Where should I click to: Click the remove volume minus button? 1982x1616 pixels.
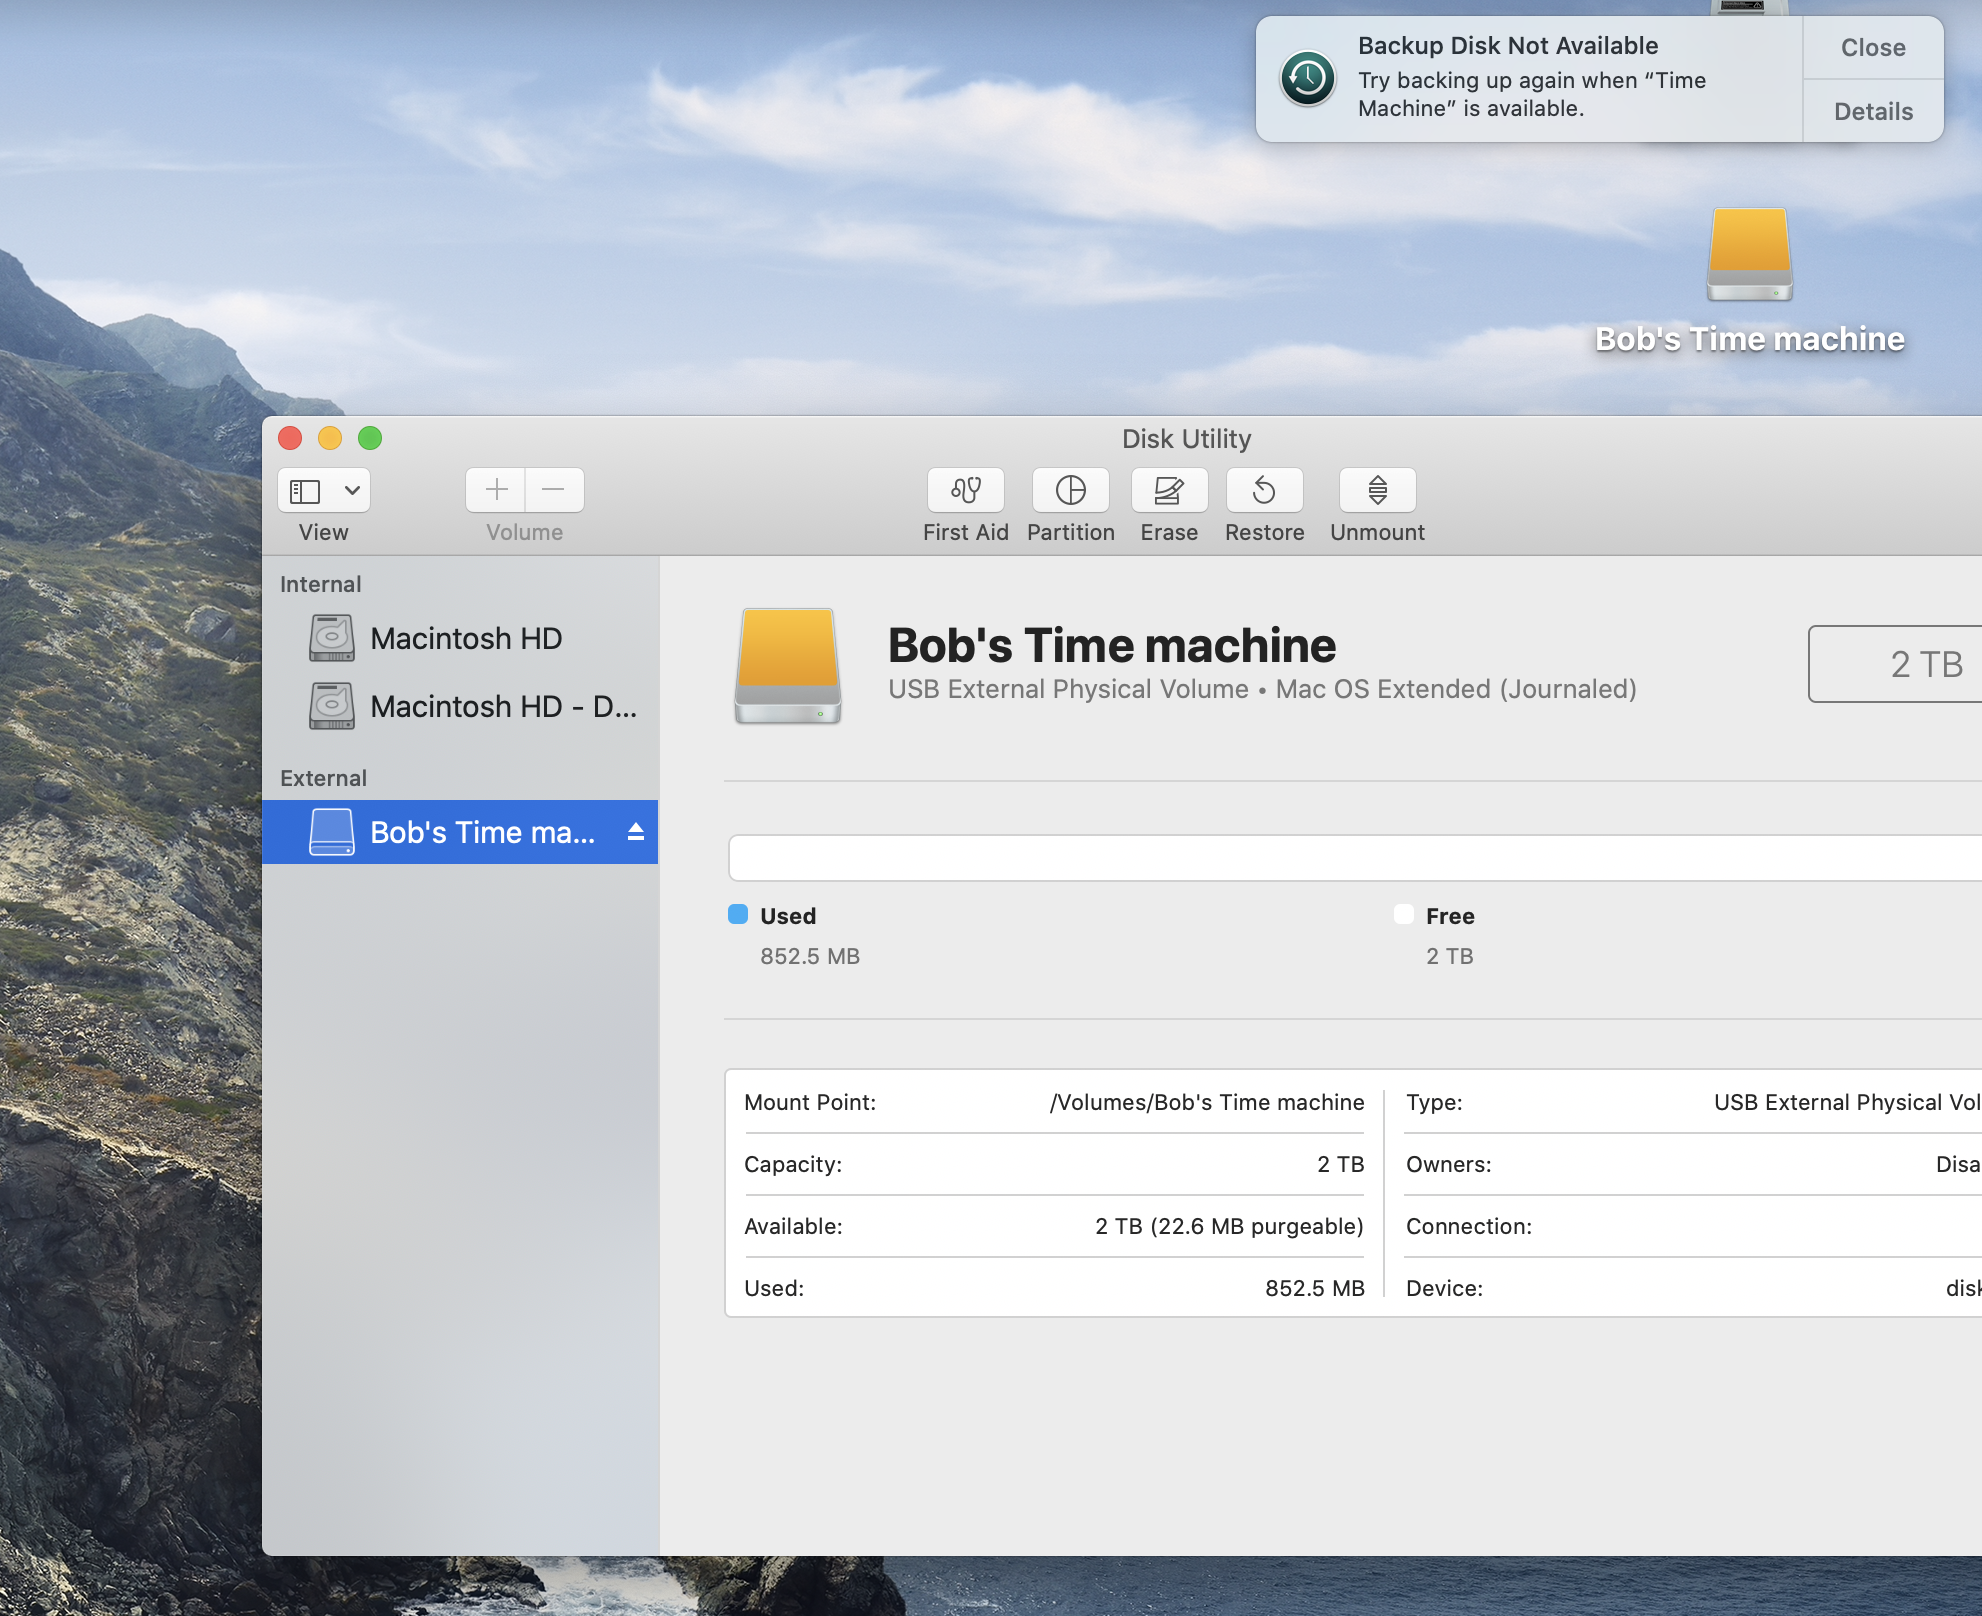click(553, 490)
